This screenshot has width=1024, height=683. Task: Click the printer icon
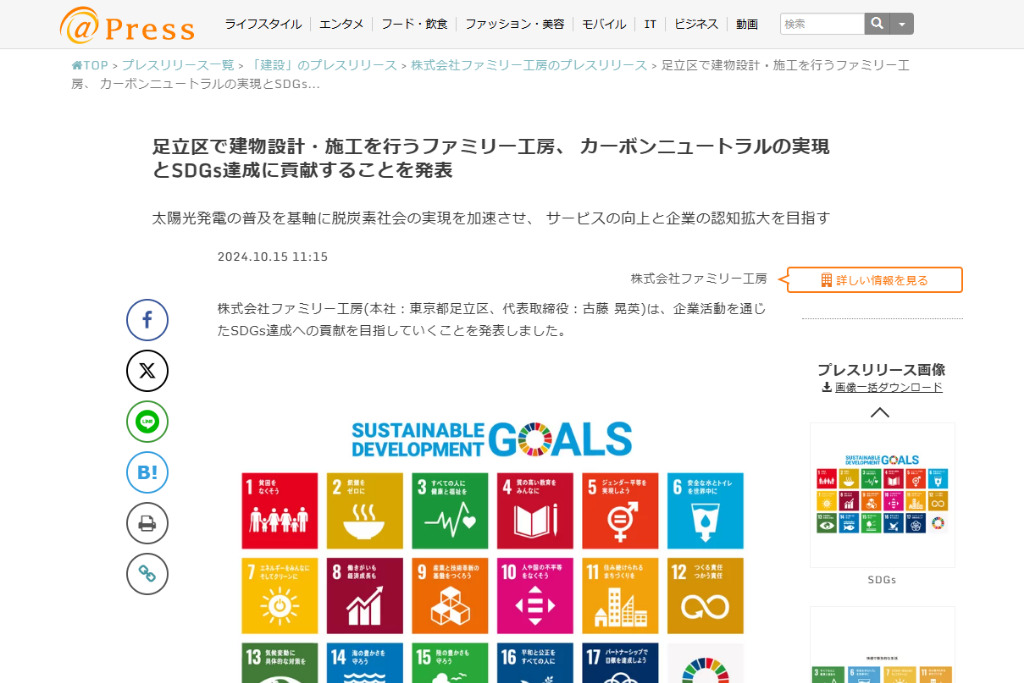tap(147, 523)
